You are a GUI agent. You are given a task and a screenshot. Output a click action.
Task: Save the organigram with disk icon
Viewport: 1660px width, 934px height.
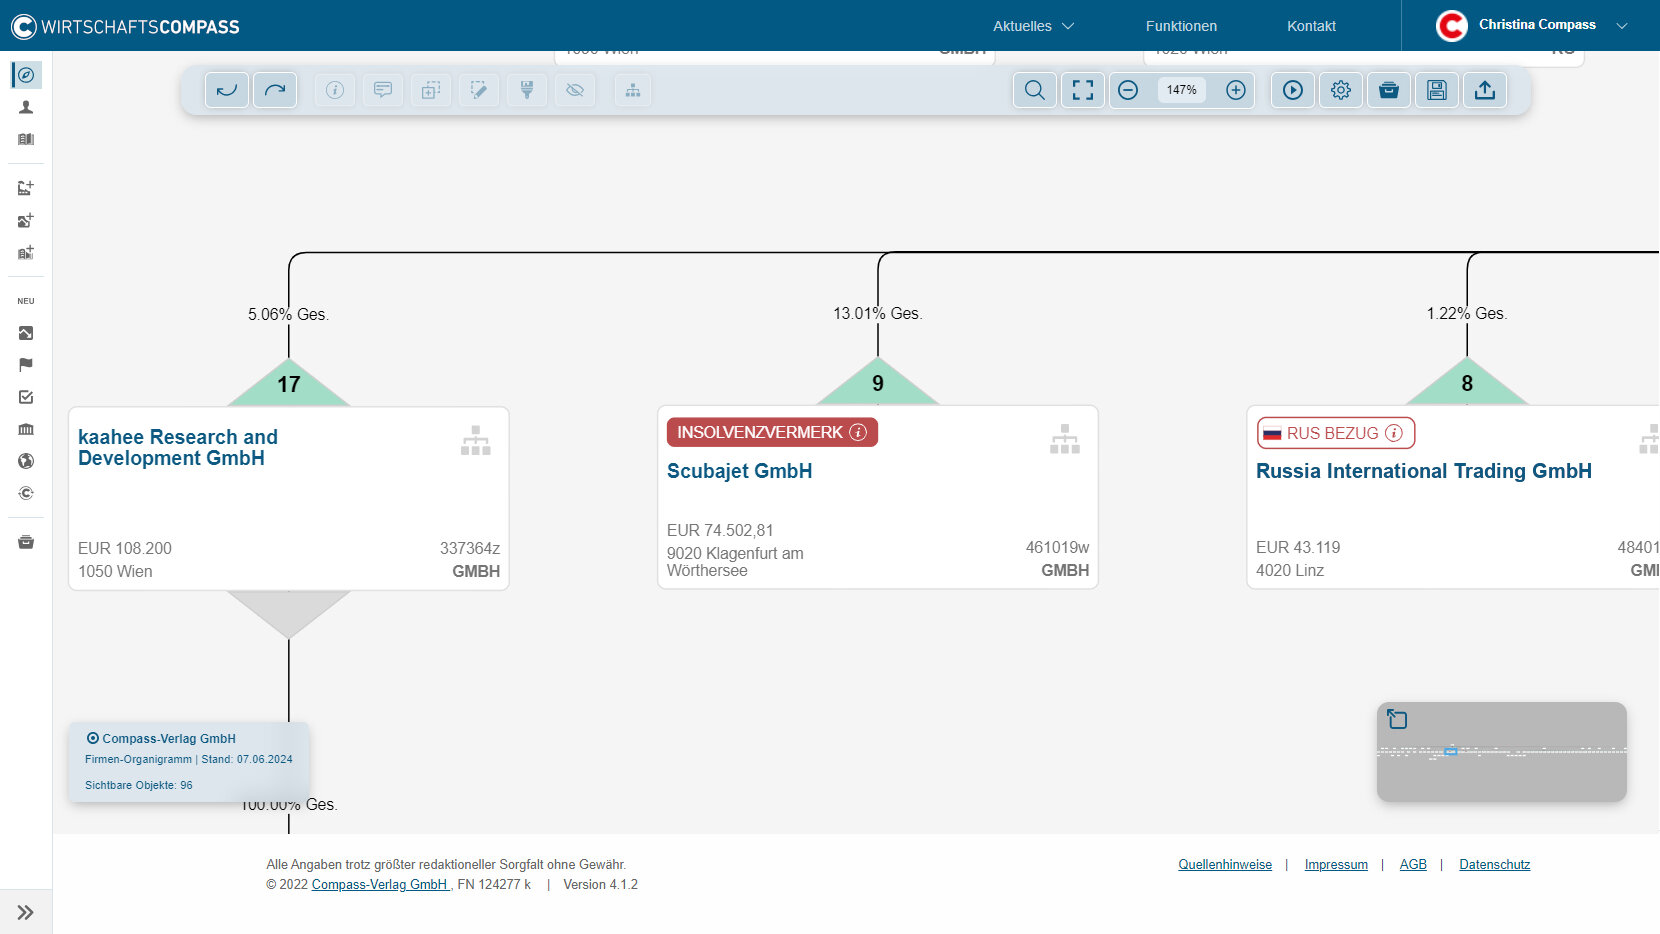[1437, 90]
